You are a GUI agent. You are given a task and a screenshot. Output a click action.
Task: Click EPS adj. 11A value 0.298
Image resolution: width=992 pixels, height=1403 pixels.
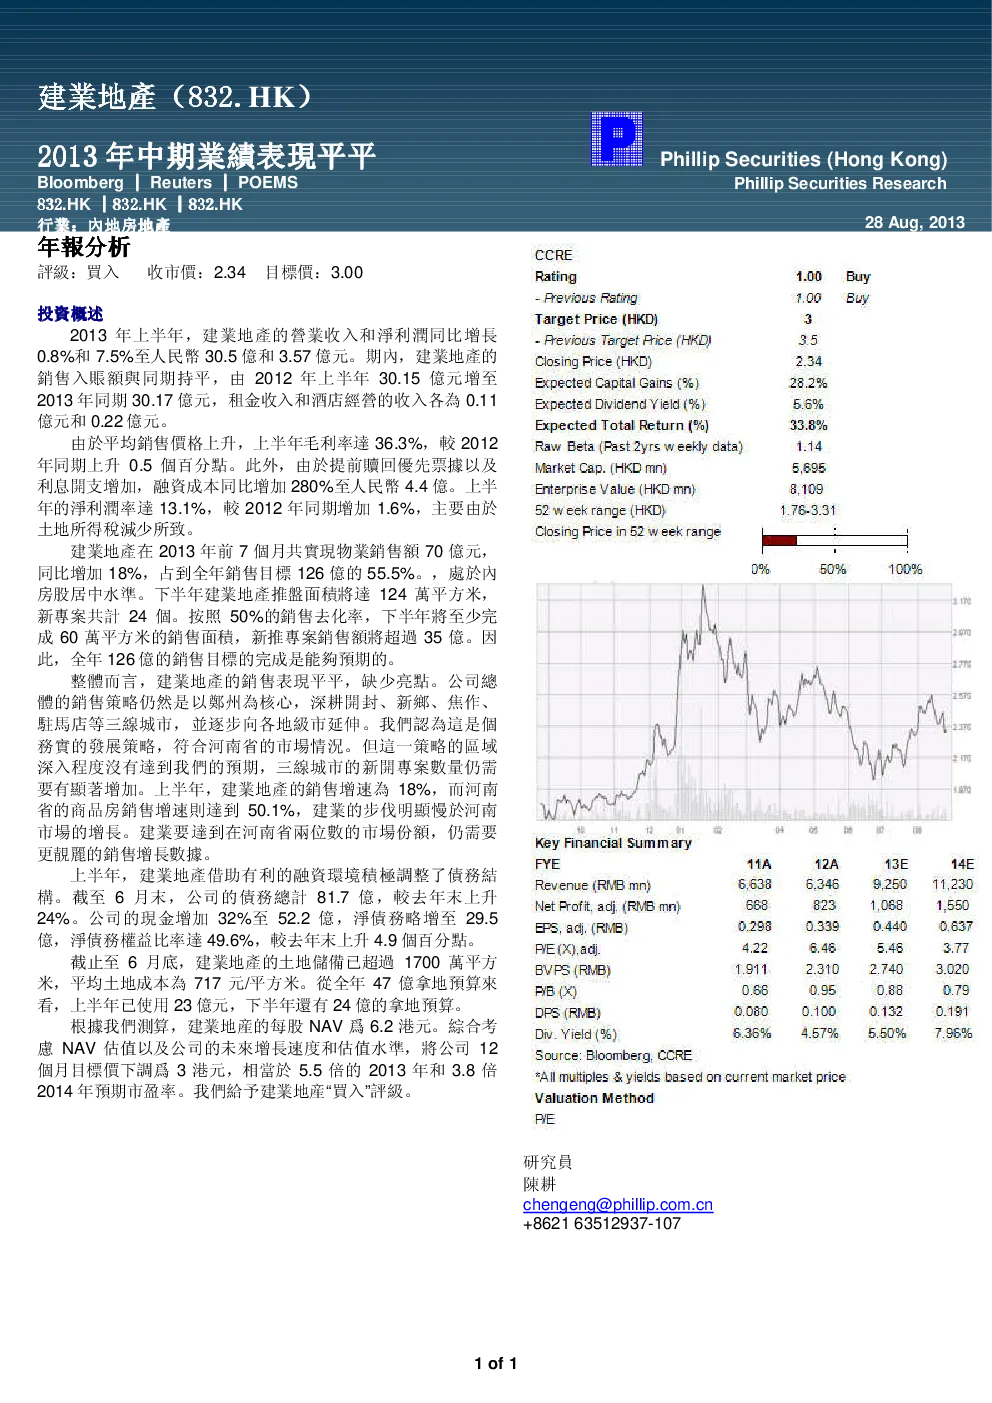[754, 926]
